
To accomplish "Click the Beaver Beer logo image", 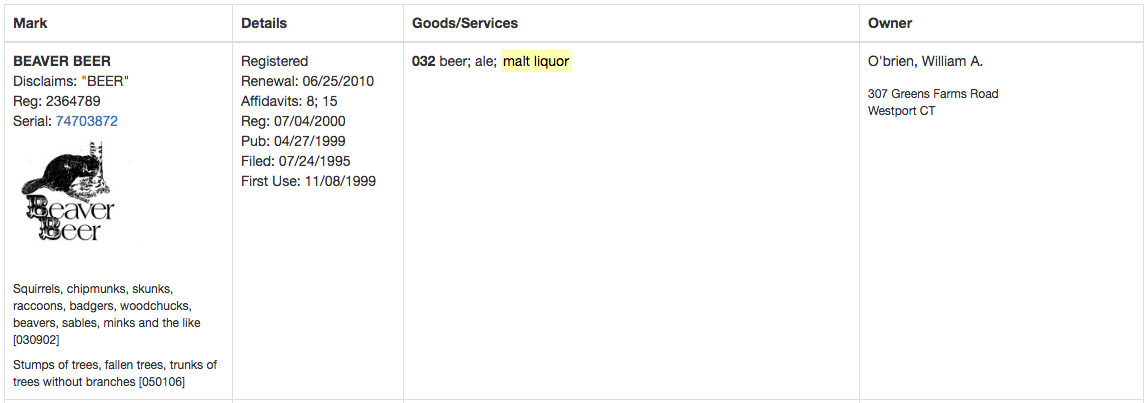I will 68,192.
